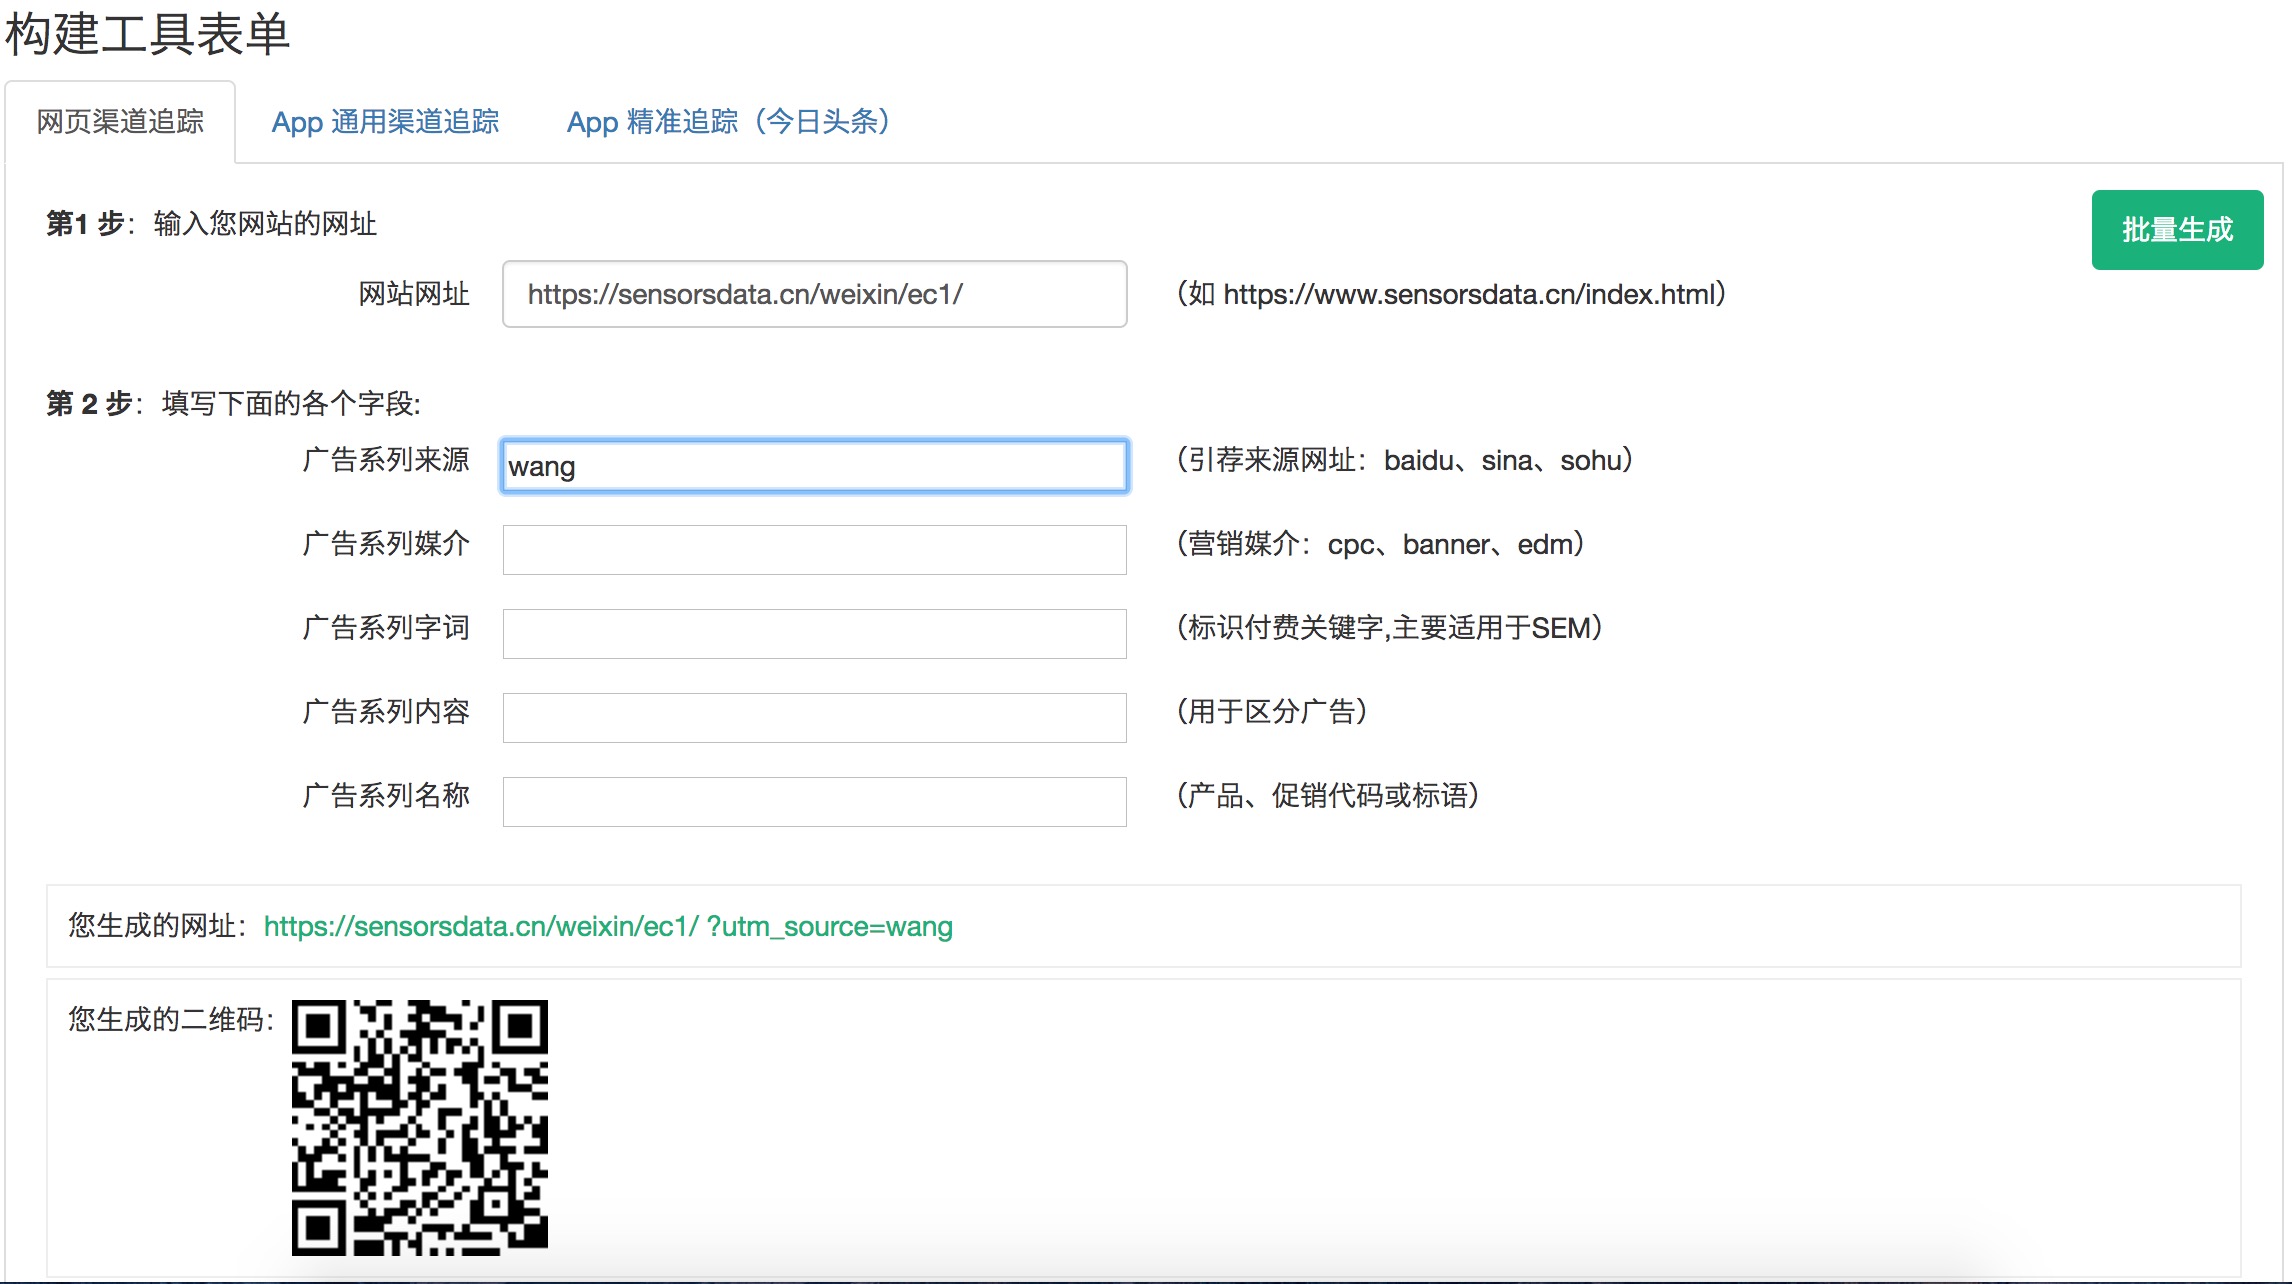Click the hint text 用于区分广告
This screenshot has width=2292, height=1284.
pos(1272,712)
